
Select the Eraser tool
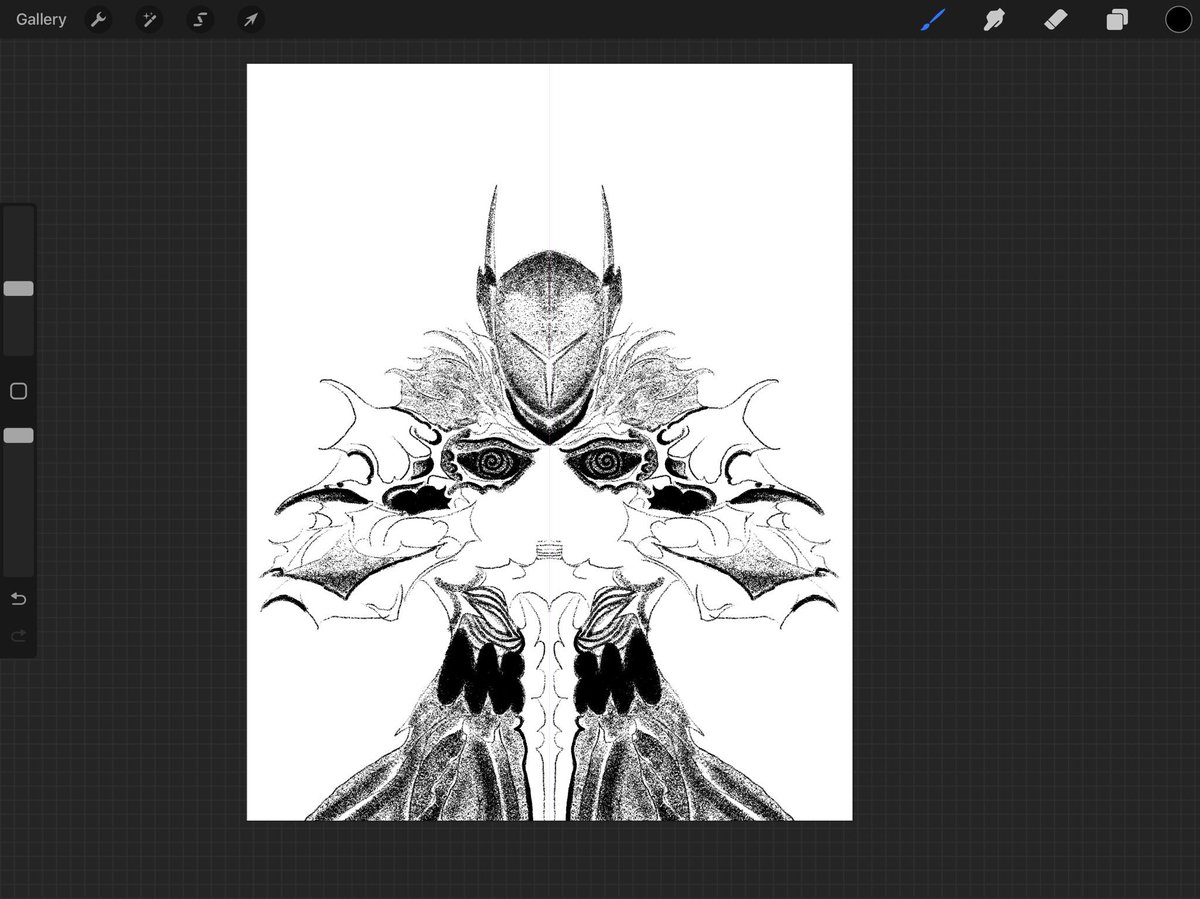tap(1056, 20)
